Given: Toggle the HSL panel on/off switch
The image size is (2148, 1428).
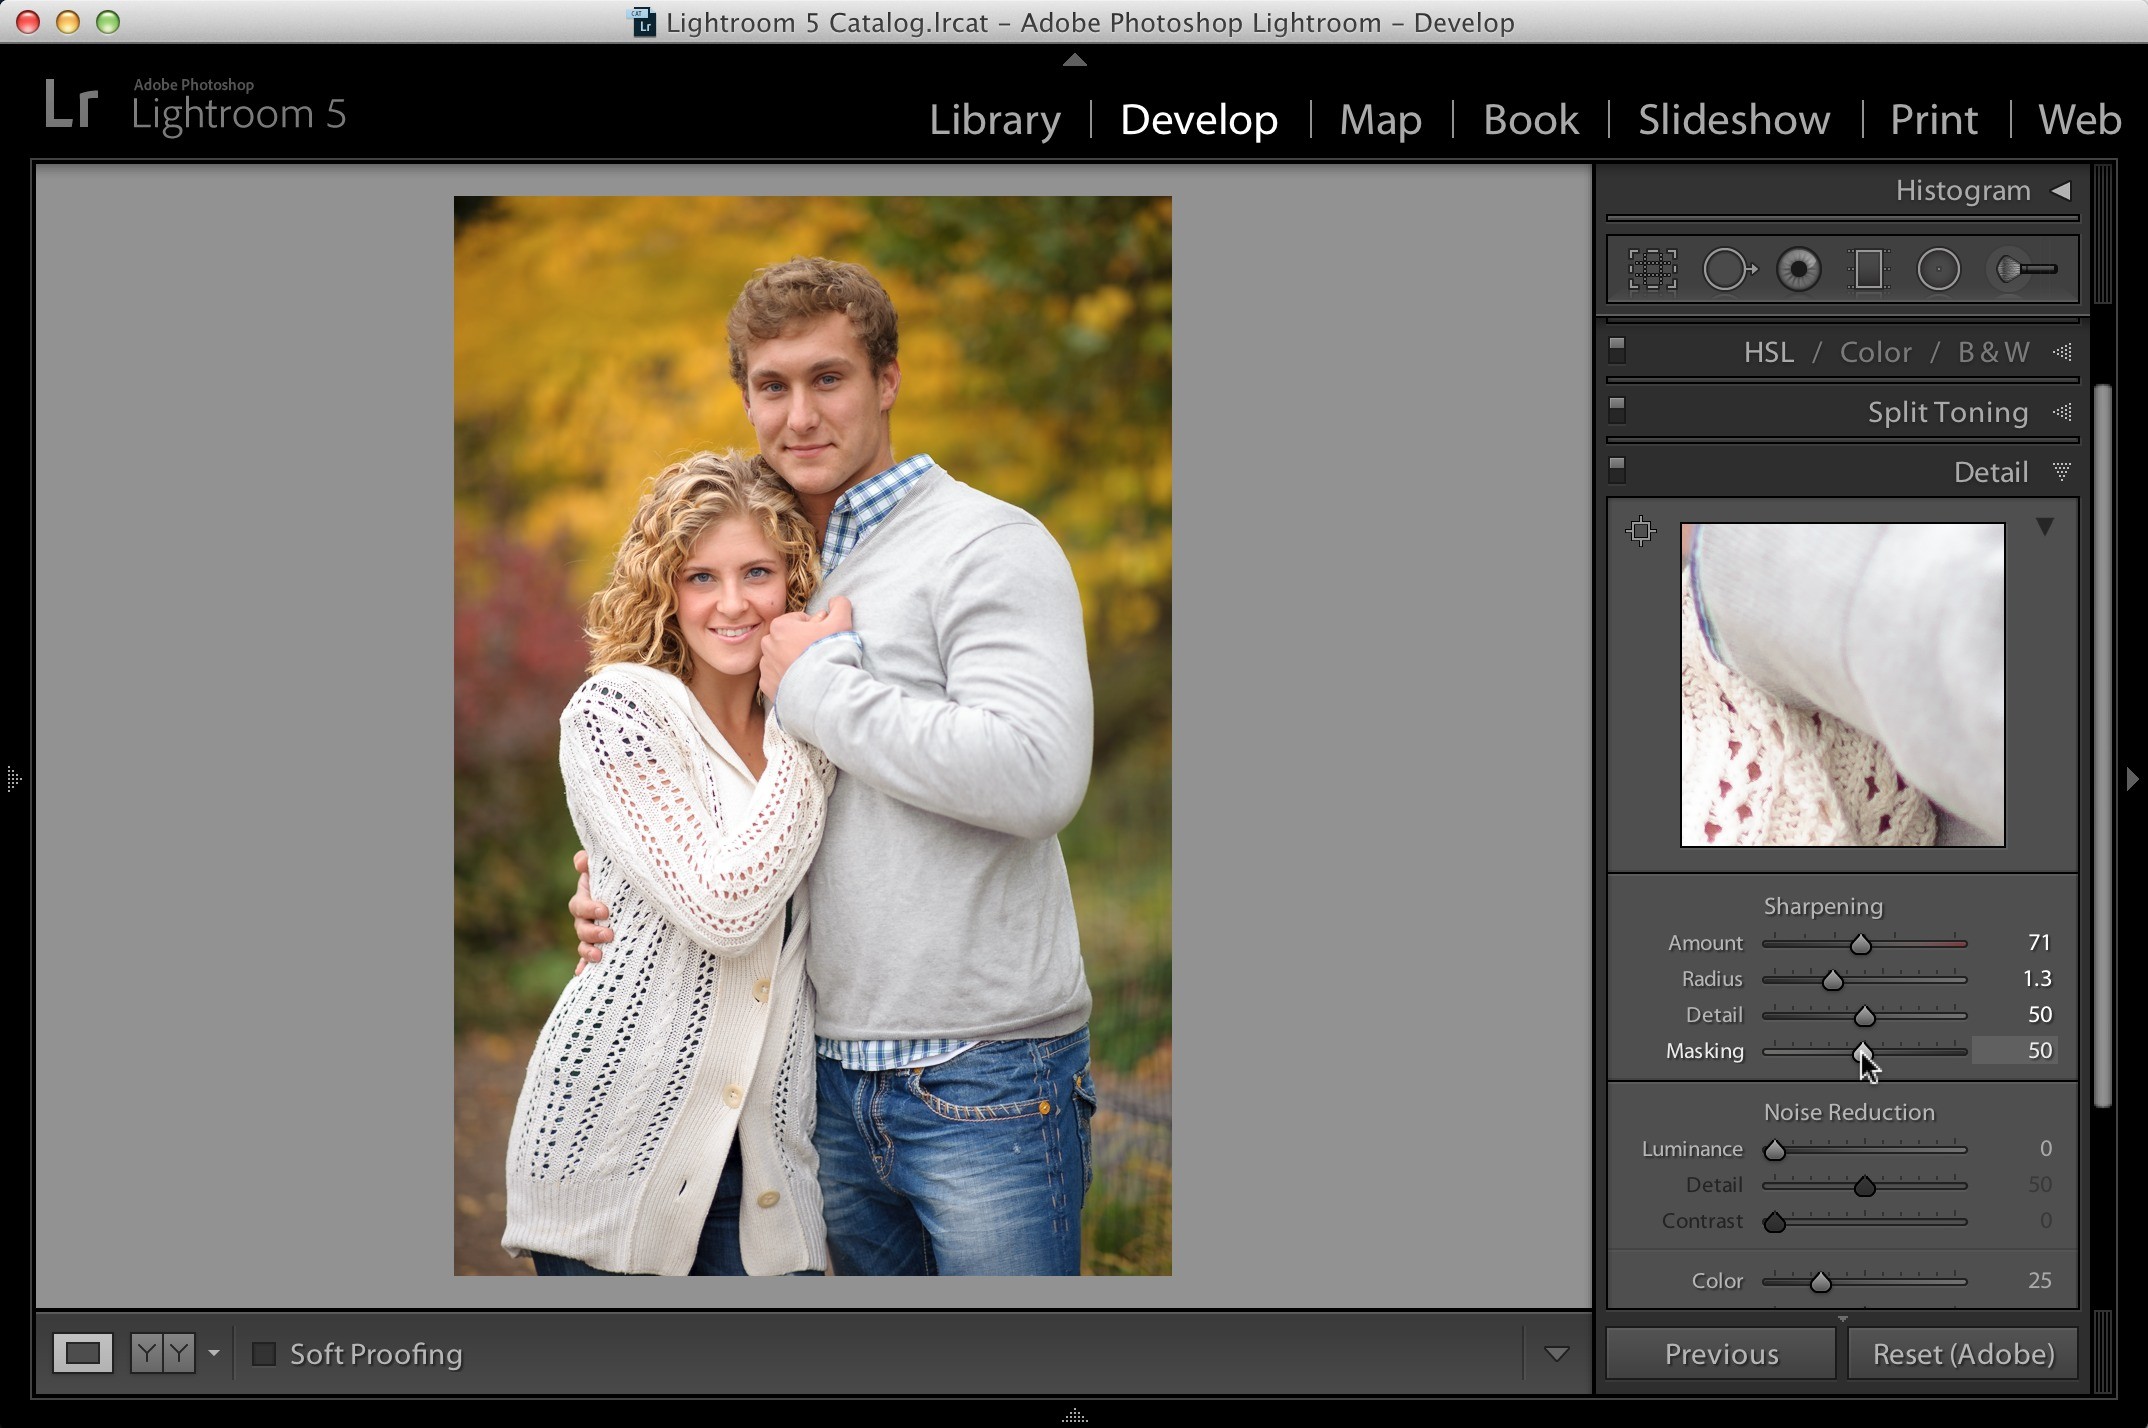Looking at the screenshot, I should point(1617,349).
